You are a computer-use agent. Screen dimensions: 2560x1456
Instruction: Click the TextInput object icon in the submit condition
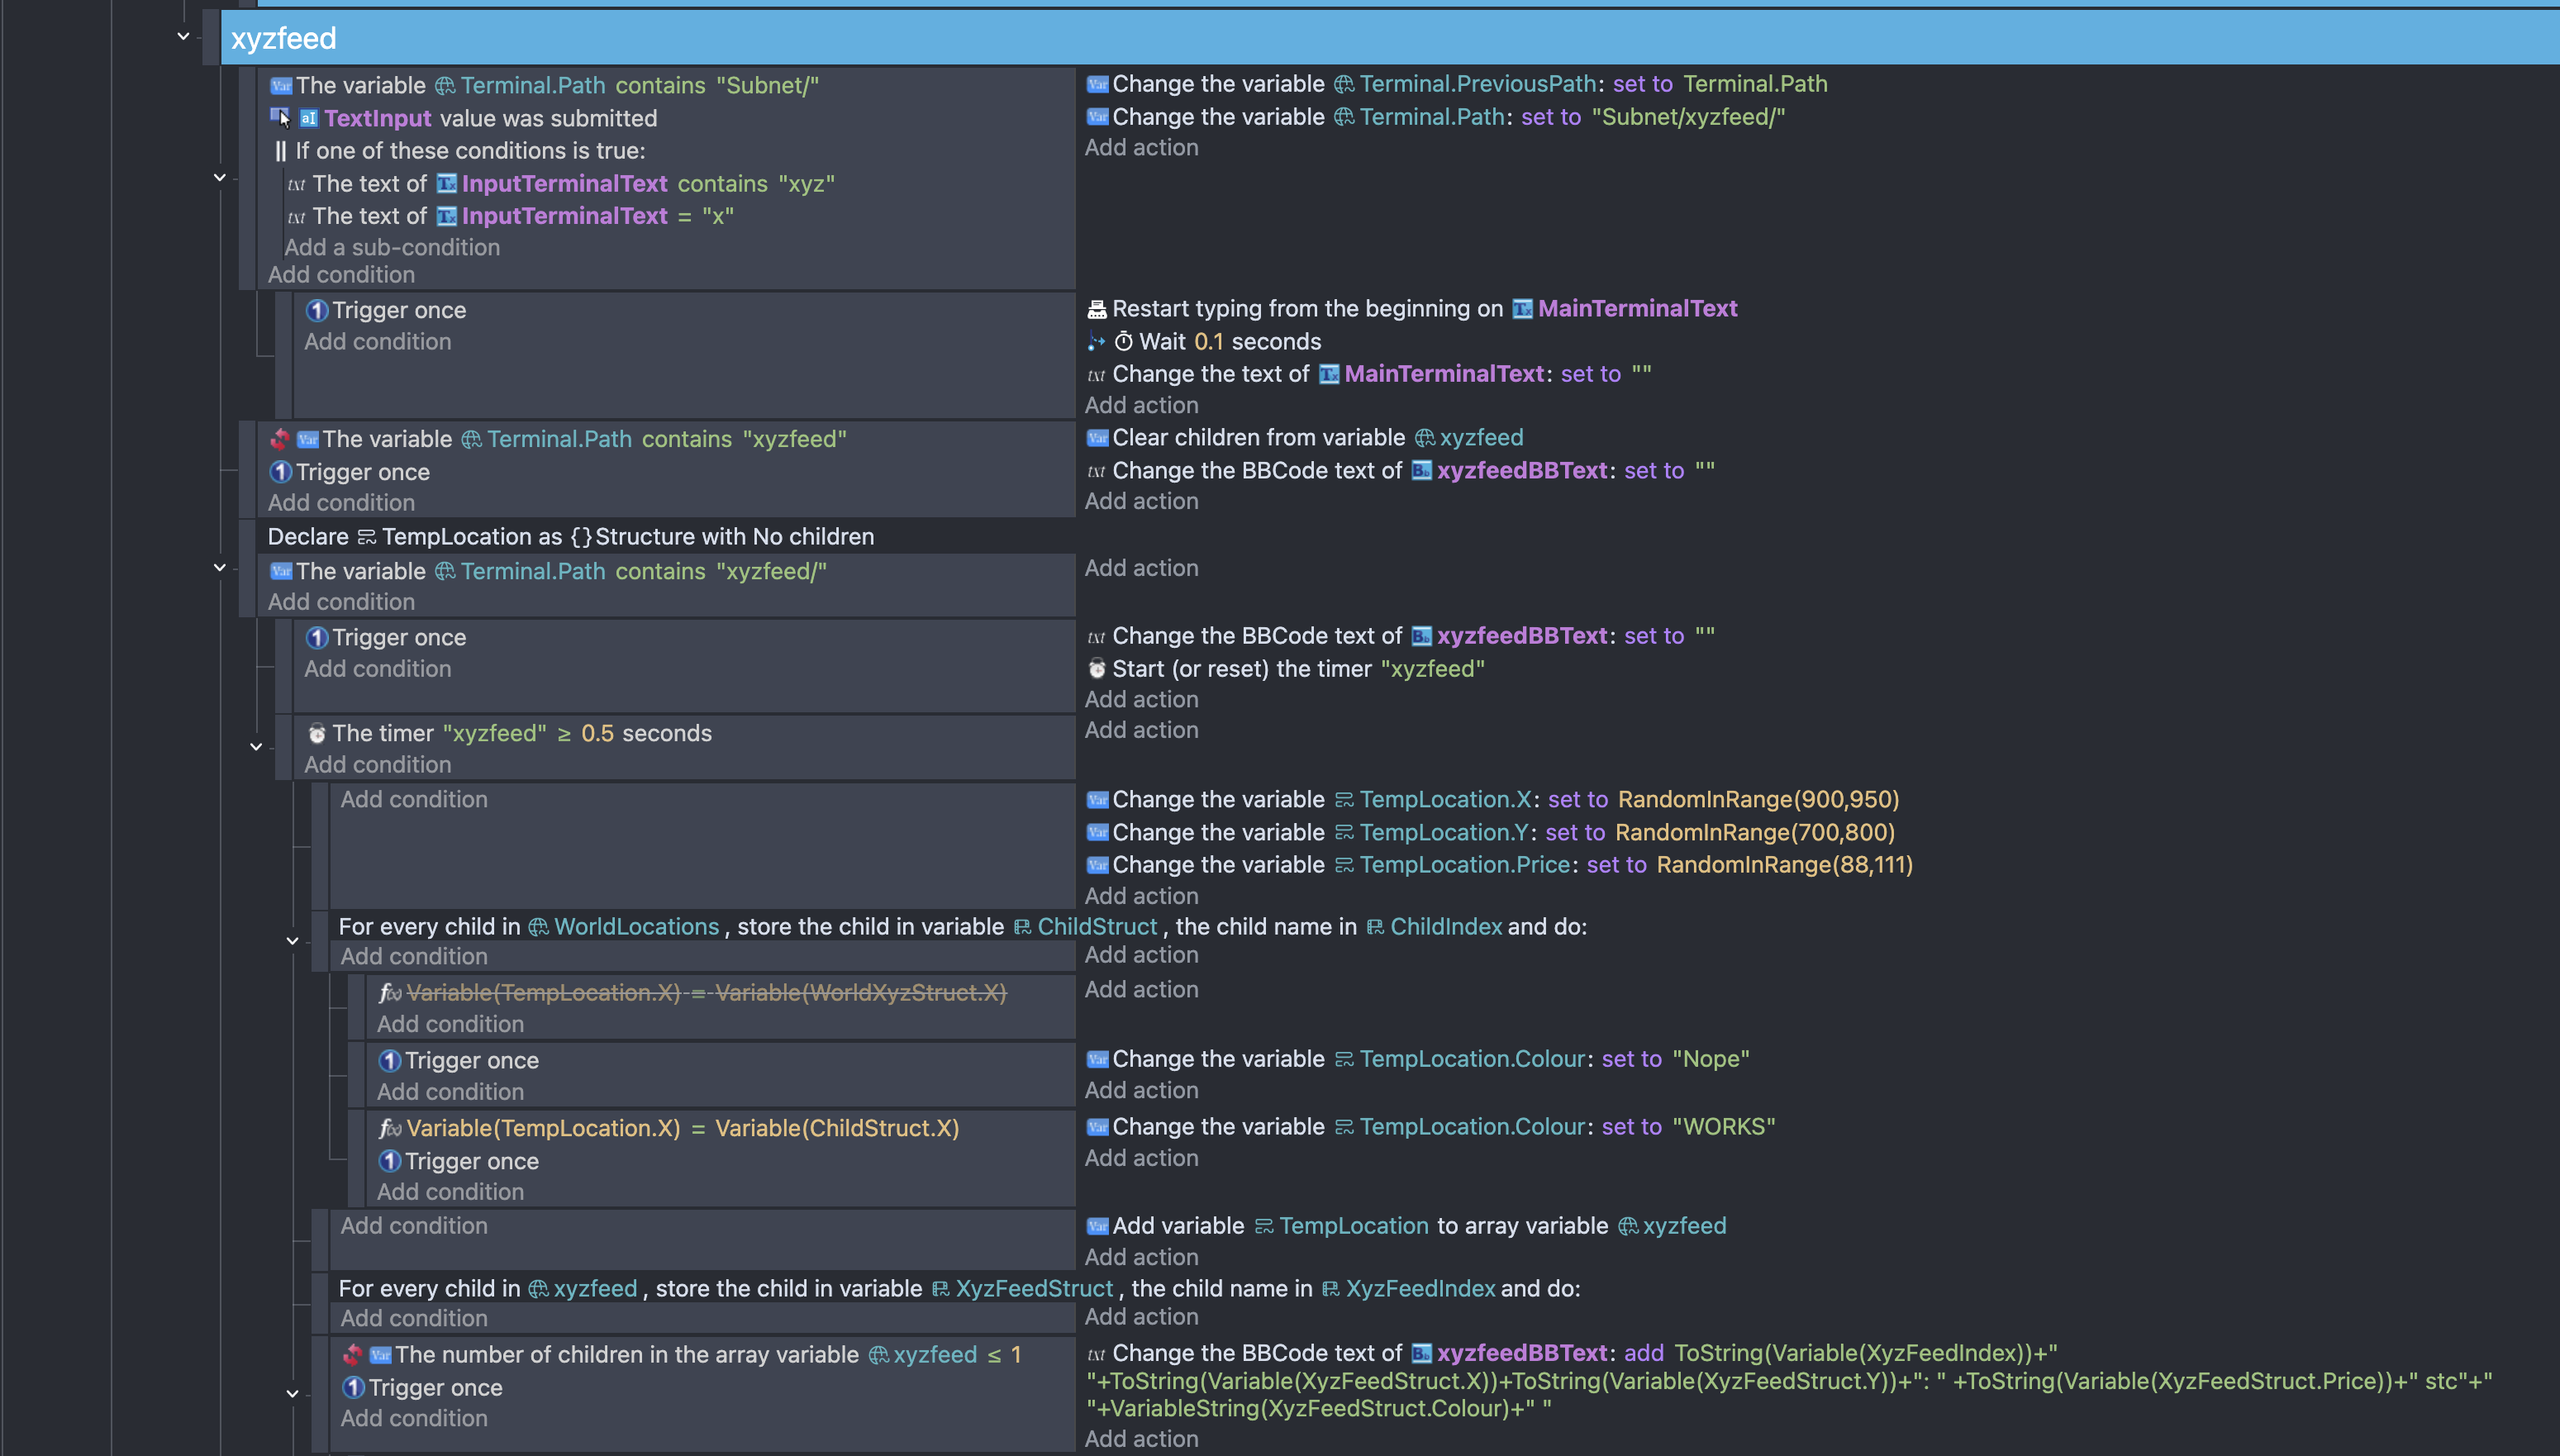click(309, 118)
